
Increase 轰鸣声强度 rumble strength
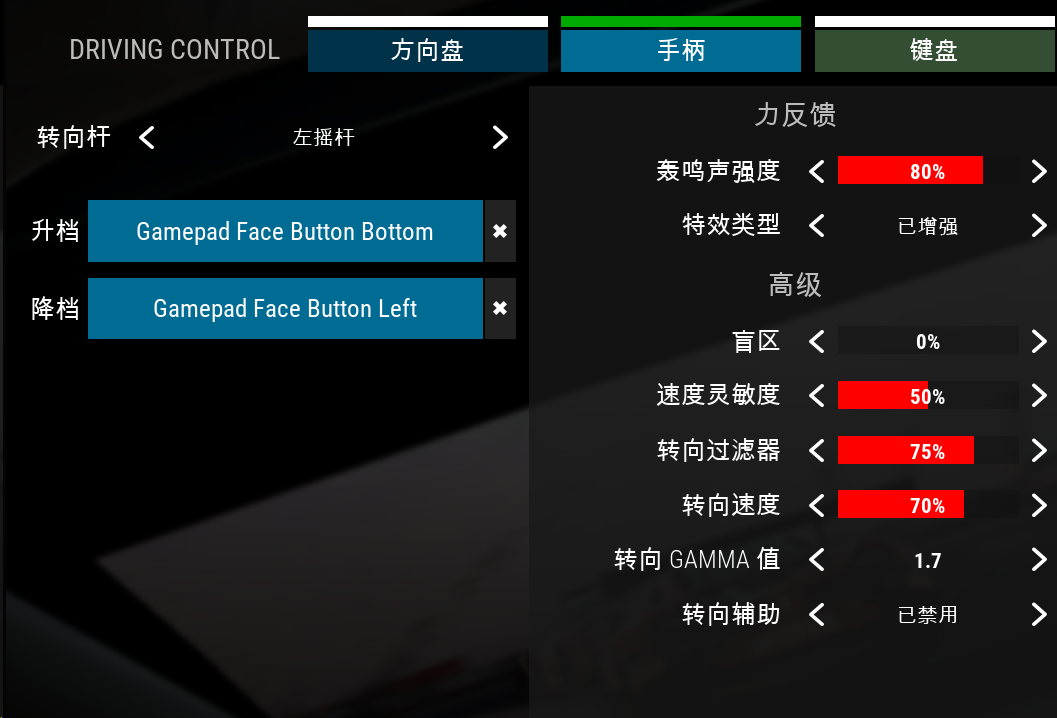[x=1039, y=171]
